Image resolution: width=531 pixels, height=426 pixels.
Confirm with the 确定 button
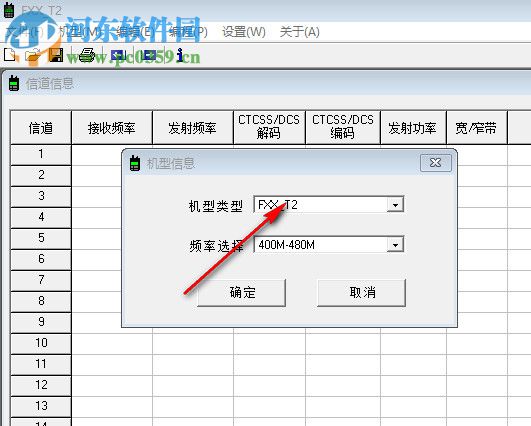point(242,293)
